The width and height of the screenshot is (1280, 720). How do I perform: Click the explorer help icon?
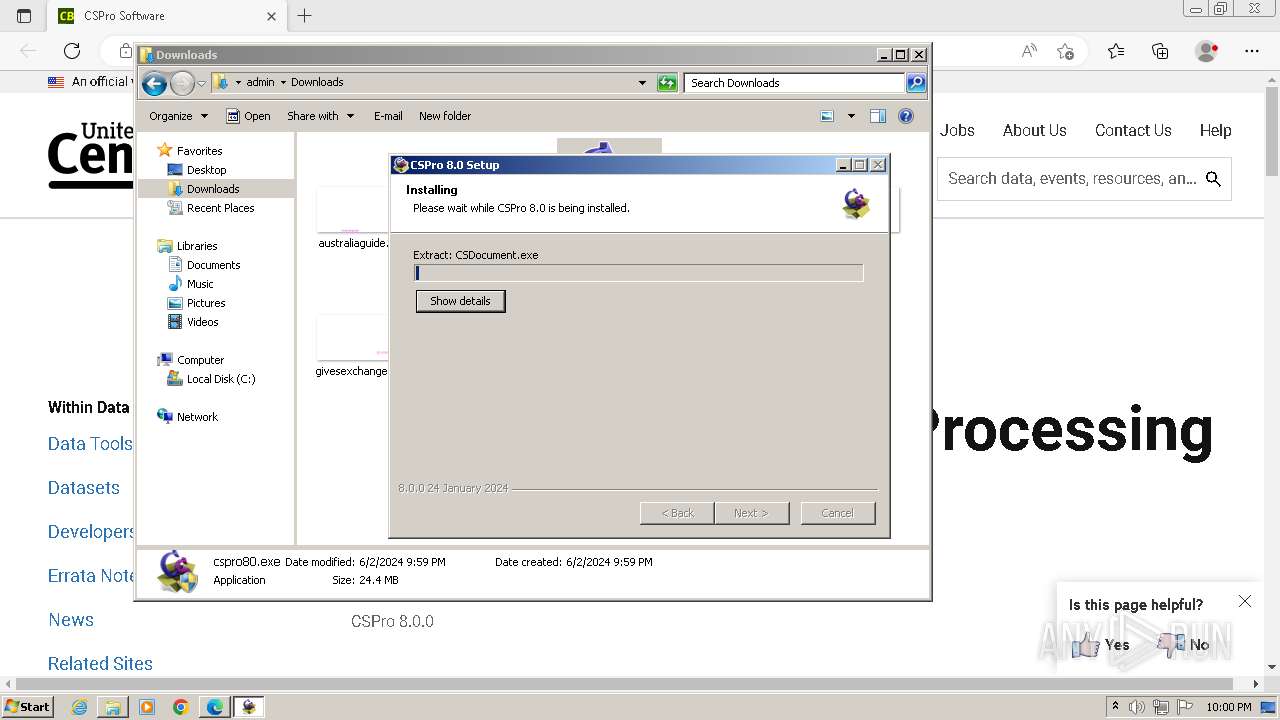coord(906,116)
